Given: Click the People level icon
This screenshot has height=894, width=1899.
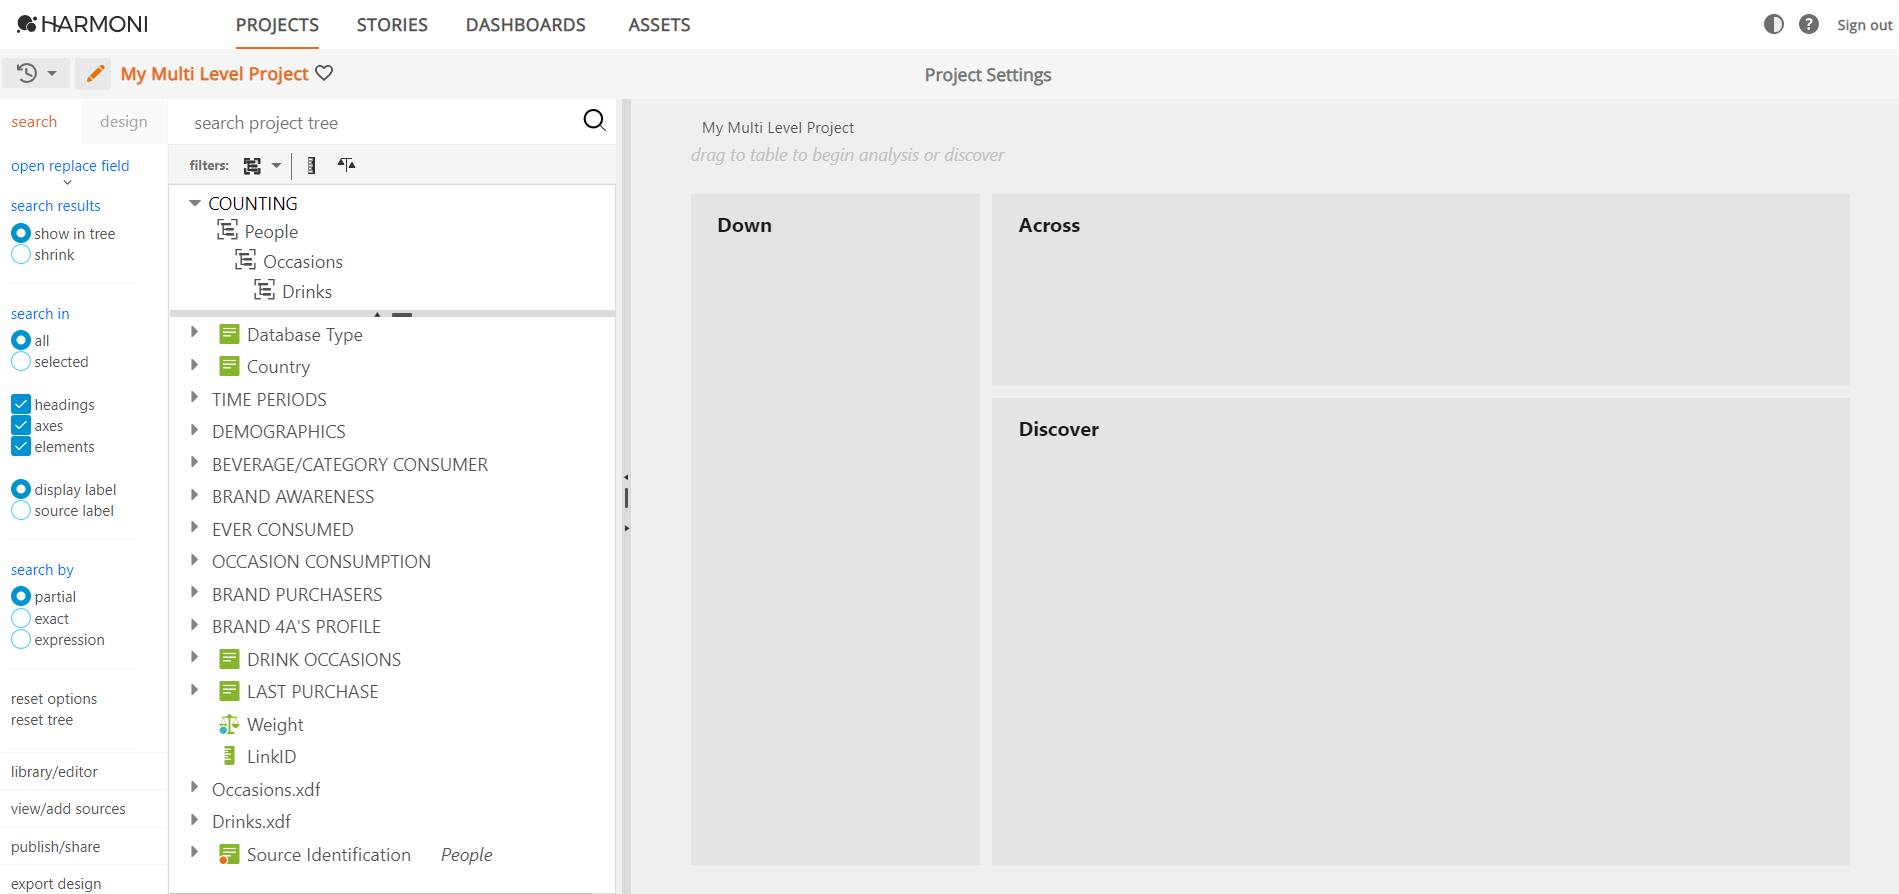Looking at the screenshot, I should point(227,230).
